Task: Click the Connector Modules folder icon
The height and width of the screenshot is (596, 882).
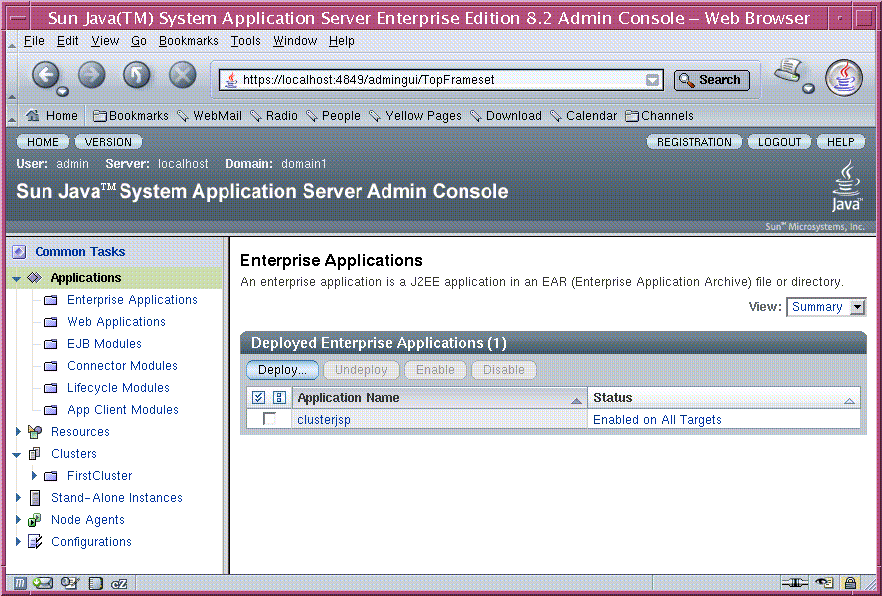Action: 51,366
